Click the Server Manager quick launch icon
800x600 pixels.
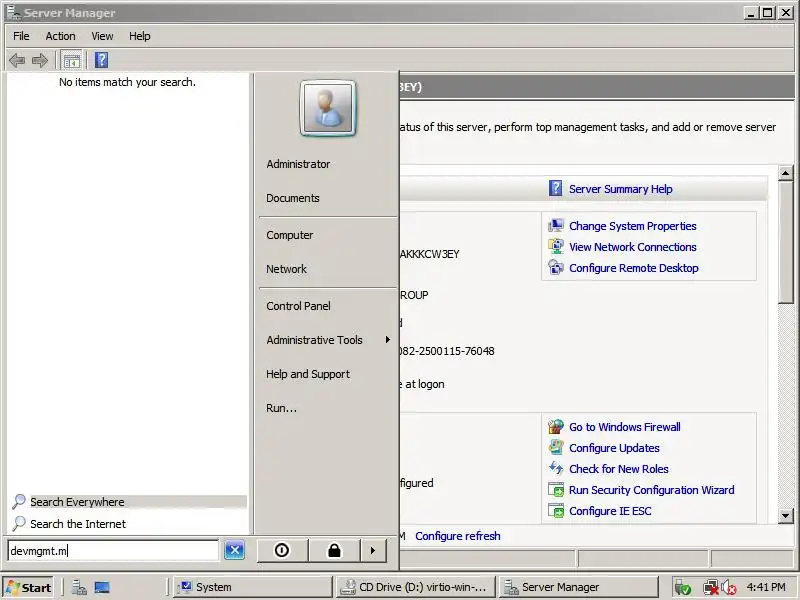79,587
